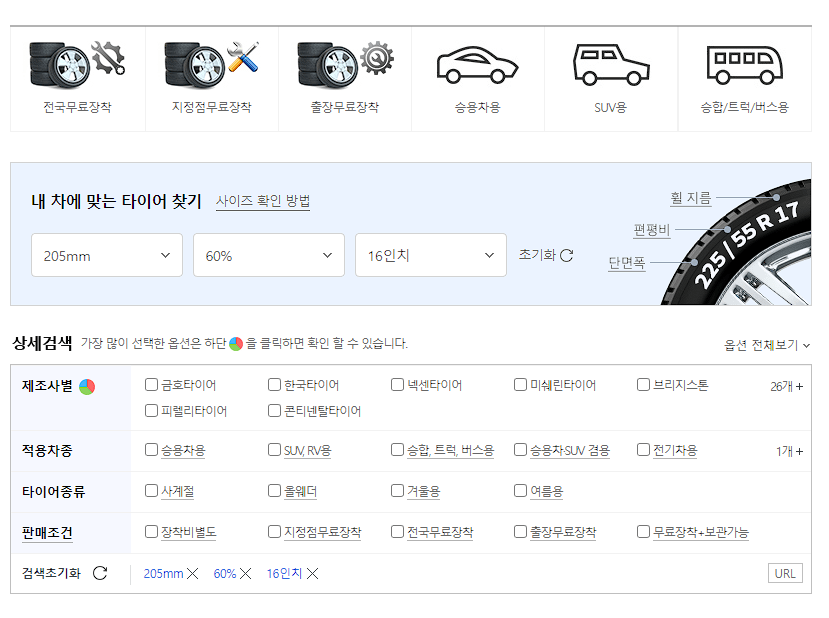Click the 16인치 selected filter text
Image resolution: width=829 pixels, height=618 pixels.
(x=284, y=574)
